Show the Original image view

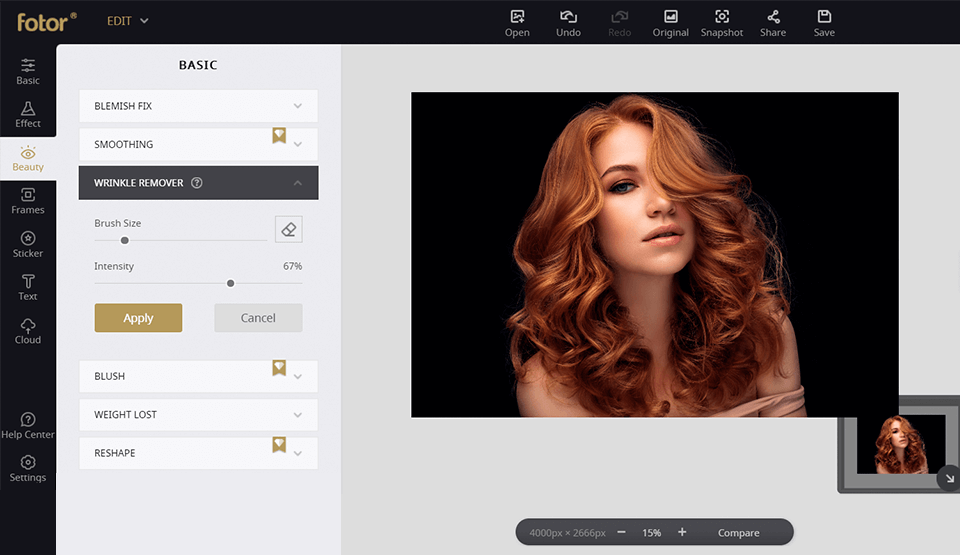click(x=670, y=22)
